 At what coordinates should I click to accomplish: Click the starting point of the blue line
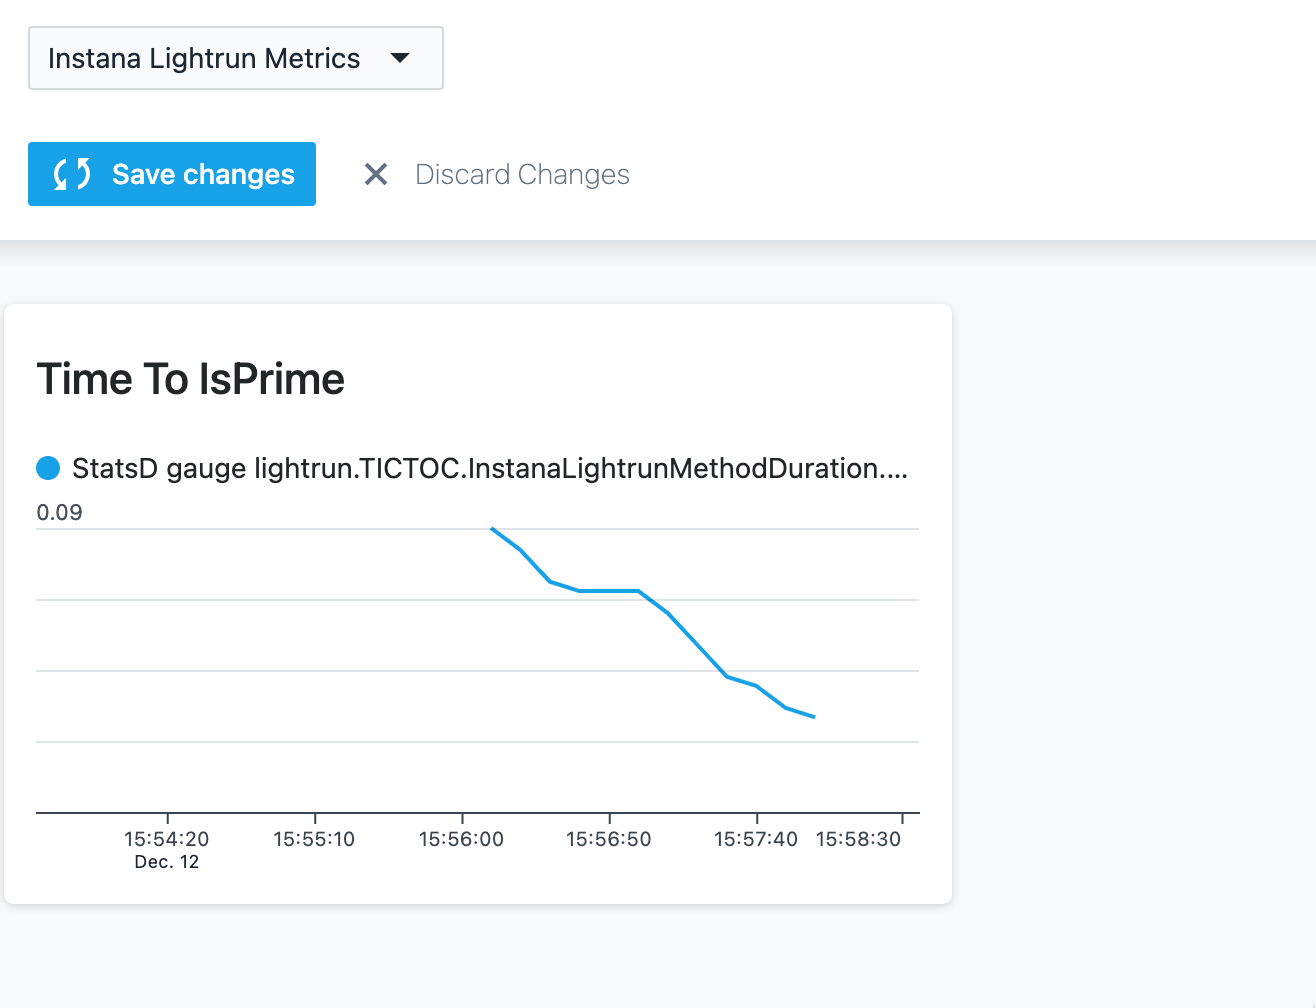[x=492, y=528]
